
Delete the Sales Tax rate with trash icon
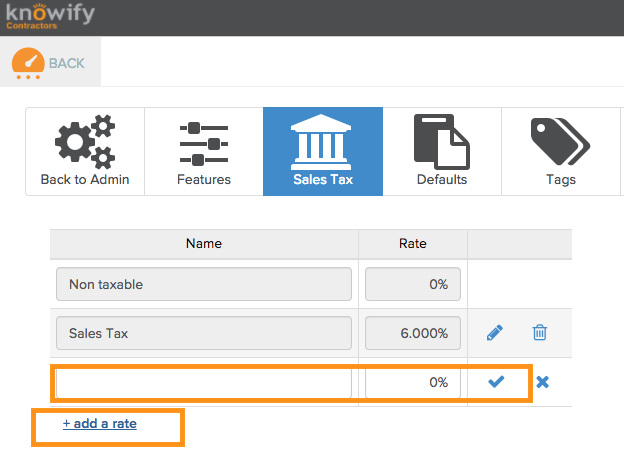pos(539,333)
